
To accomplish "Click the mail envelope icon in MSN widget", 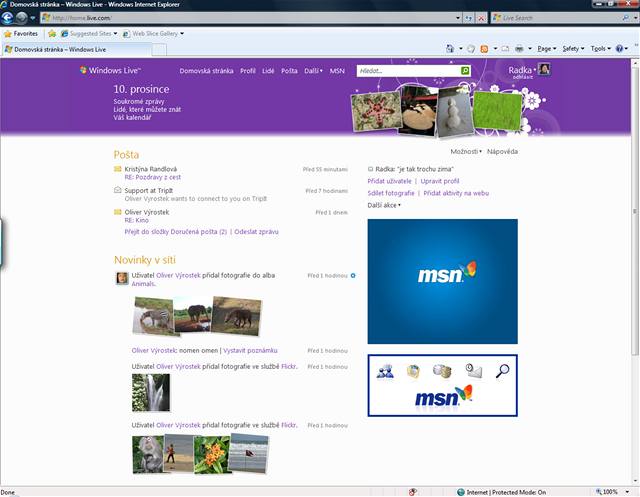I will 473,372.
